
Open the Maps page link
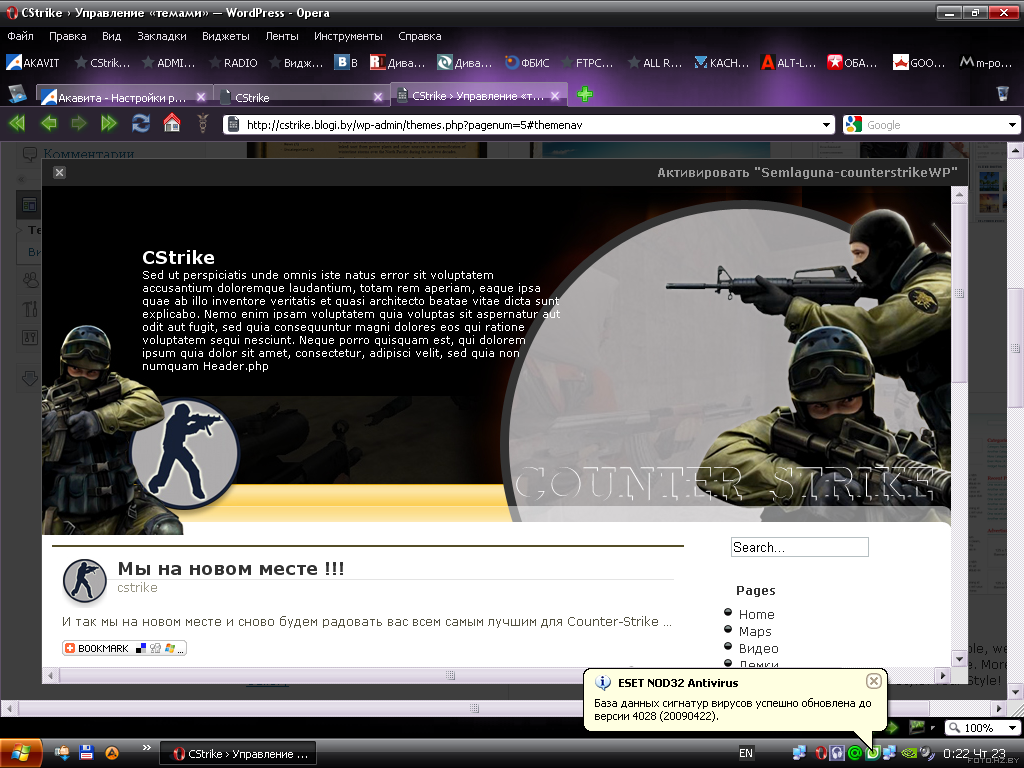[755, 631]
